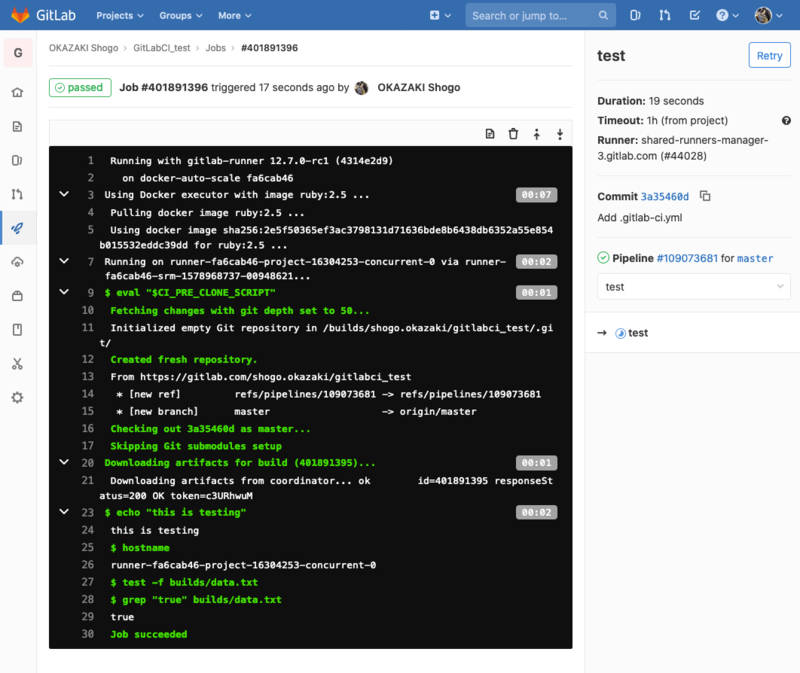
Task: Open pipeline #109073681 link
Action: (687, 258)
